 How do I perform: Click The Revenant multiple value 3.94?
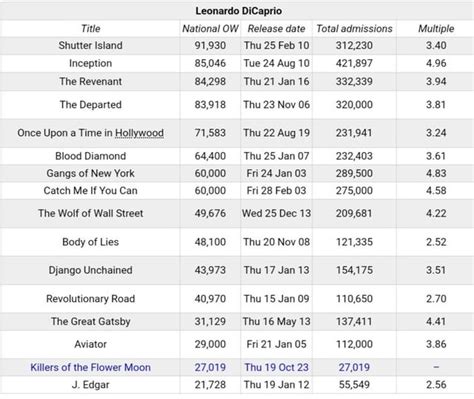436,81
